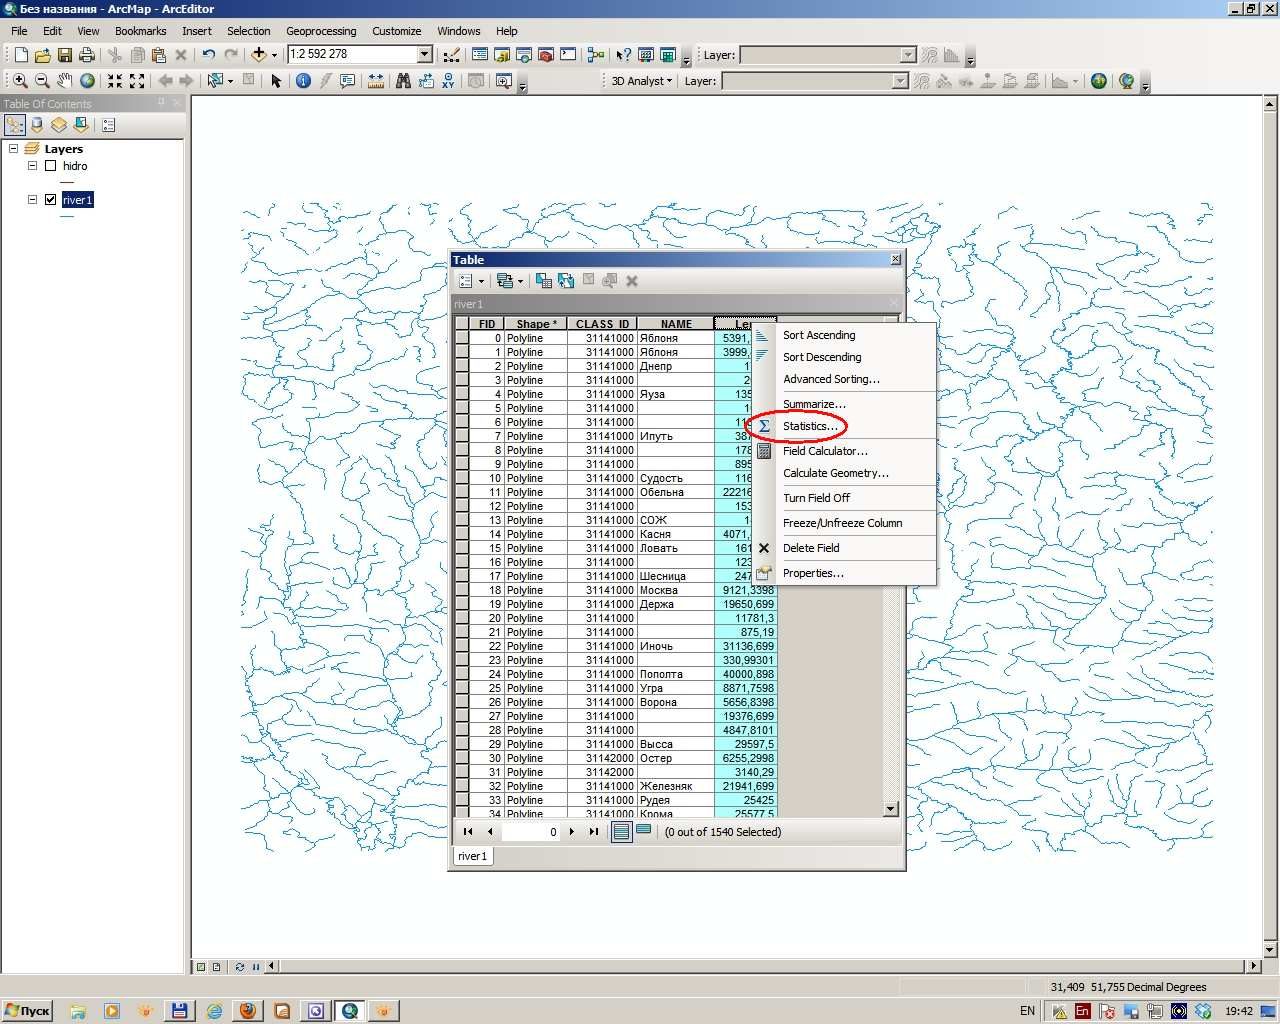Toggle visibility of the hidro layer
This screenshot has width=1280, height=1024.
[50, 166]
